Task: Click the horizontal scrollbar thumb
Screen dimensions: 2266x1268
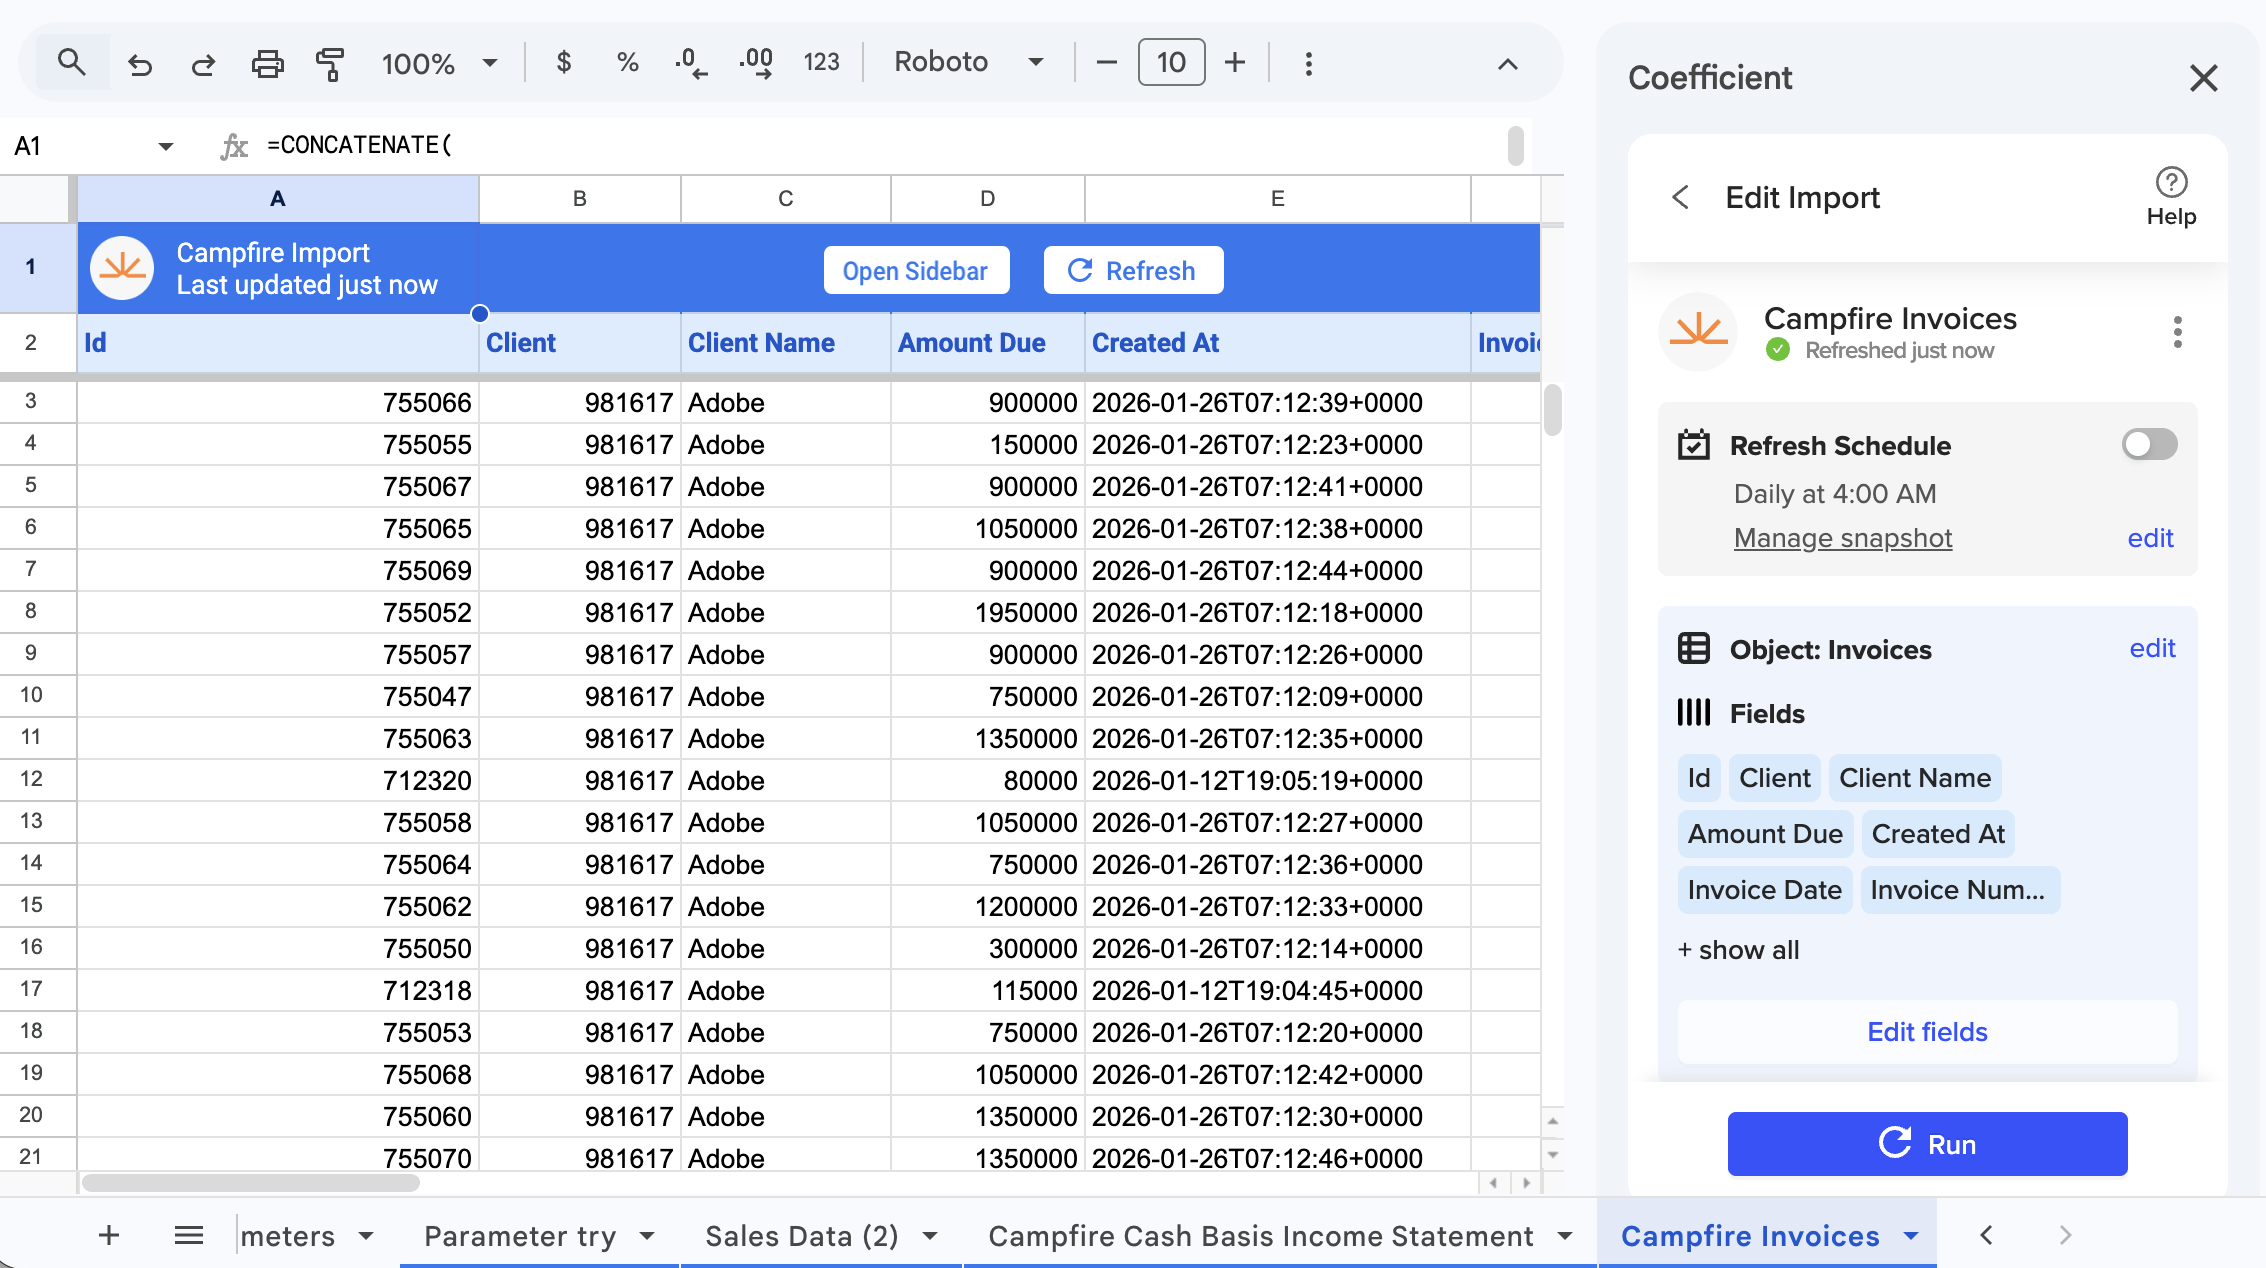Action: tap(250, 1183)
